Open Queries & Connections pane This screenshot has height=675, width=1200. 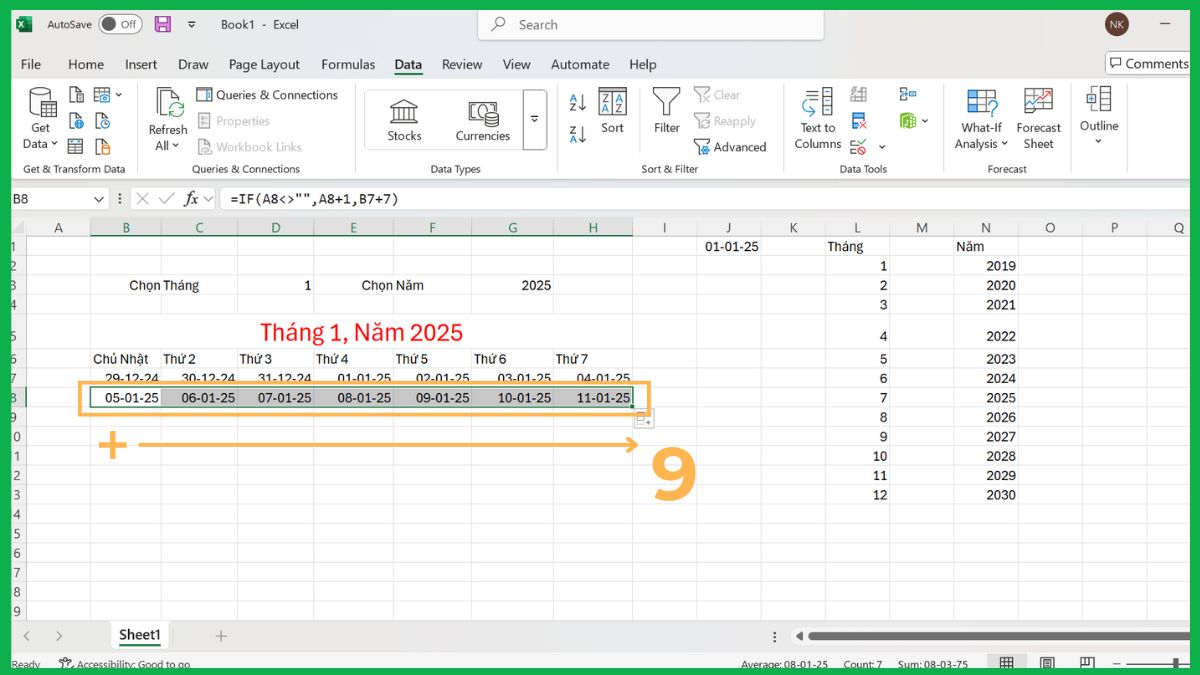pos(268,94)
